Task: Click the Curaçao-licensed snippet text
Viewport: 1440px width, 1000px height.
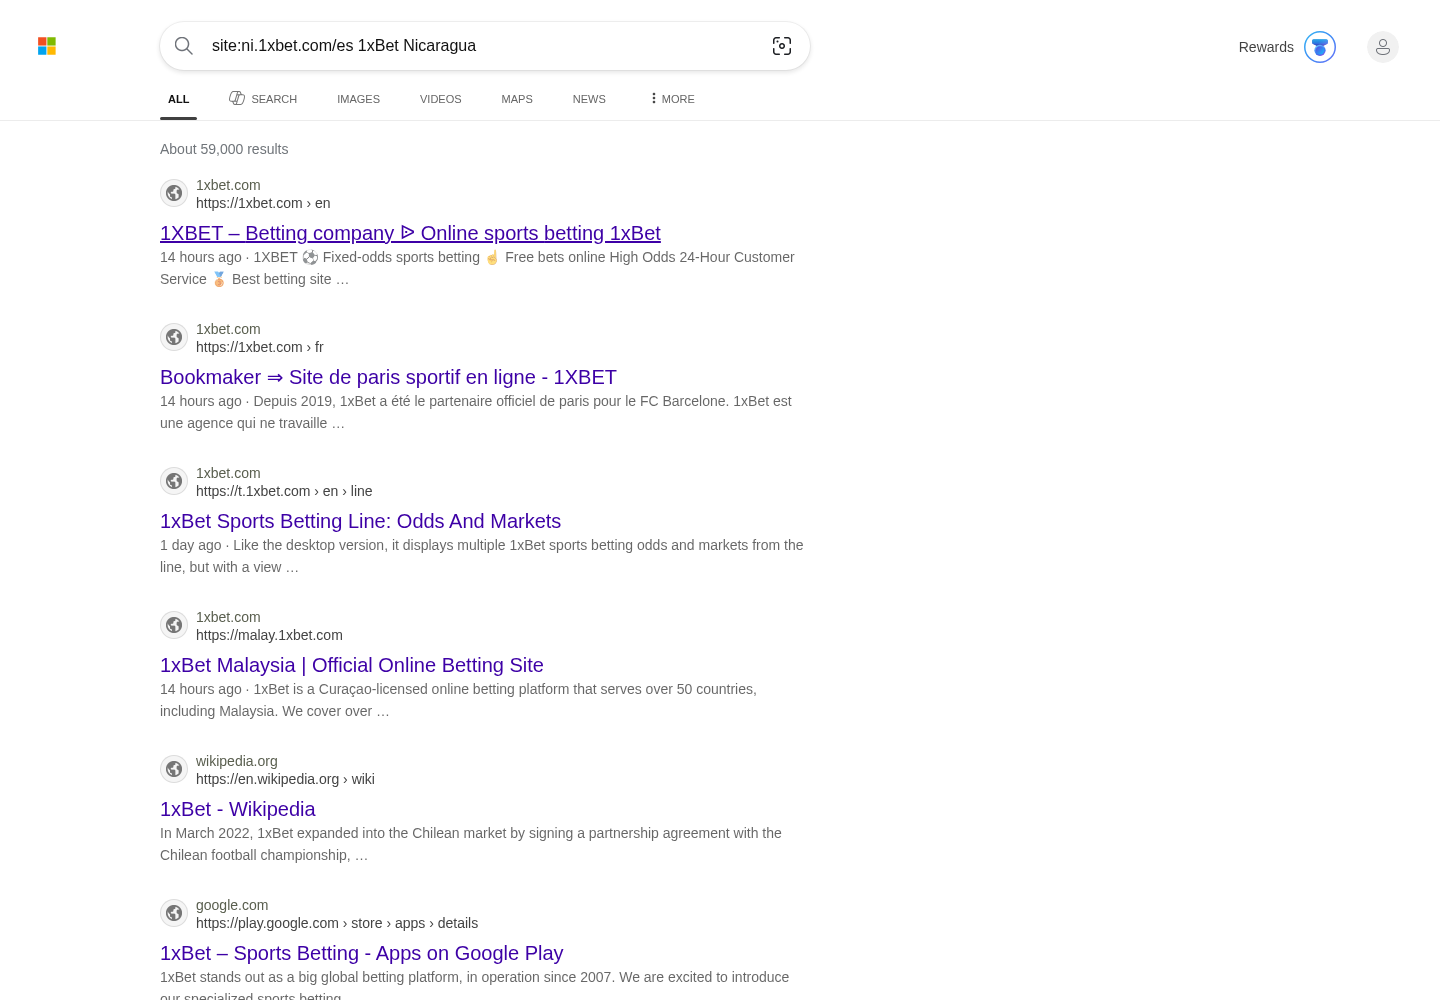Action: (x=458, y=700)
